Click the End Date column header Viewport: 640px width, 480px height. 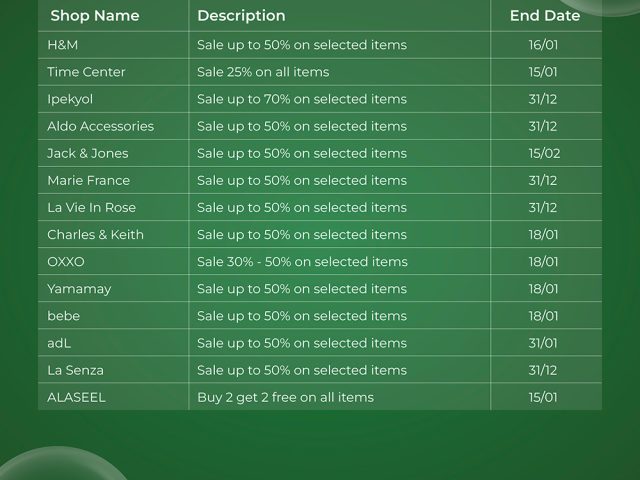click(x=544, y=16)
